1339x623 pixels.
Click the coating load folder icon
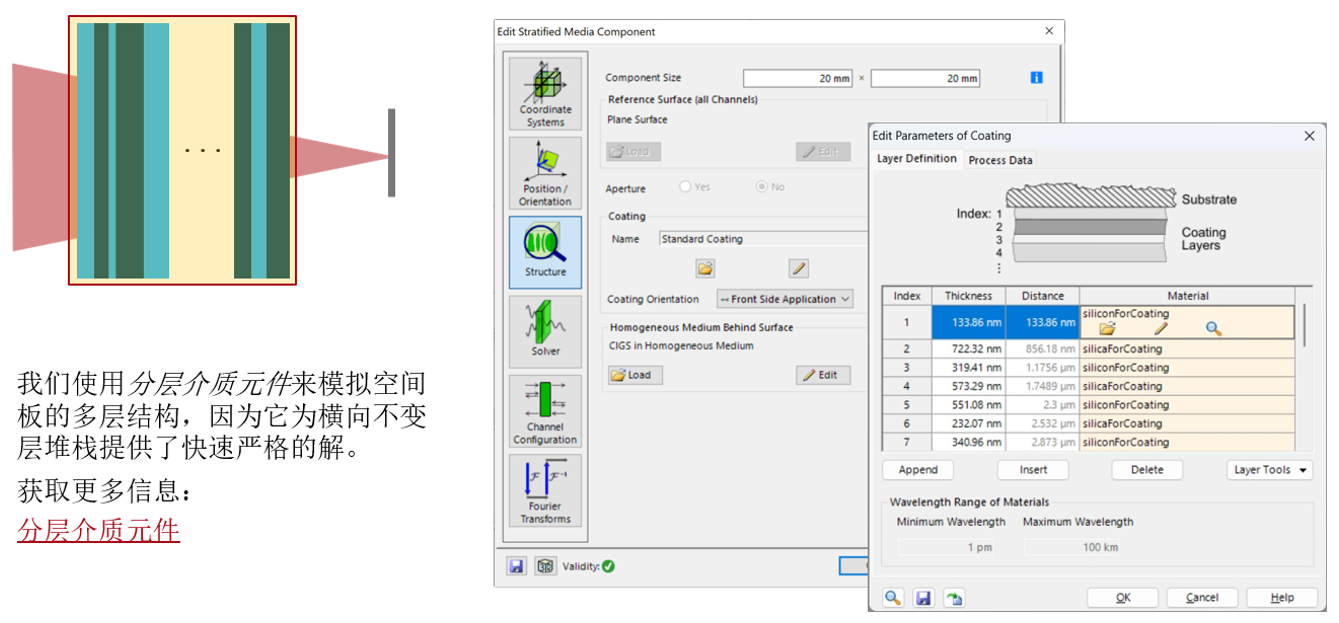(x=706, y=268)
